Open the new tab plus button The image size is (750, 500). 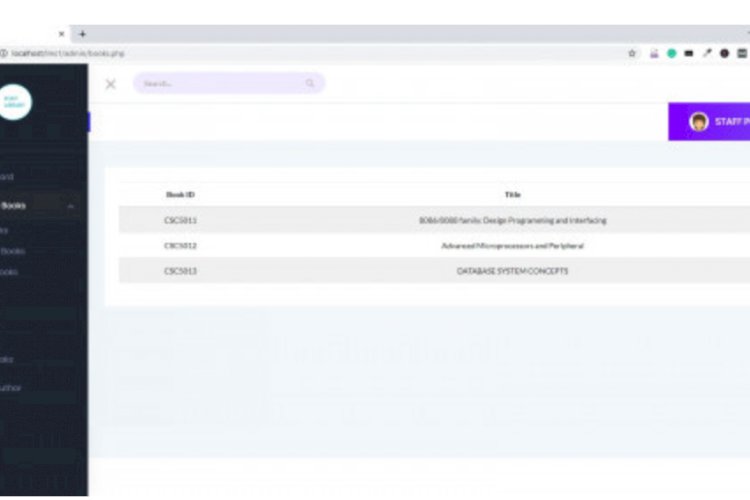tap(82, 34)
